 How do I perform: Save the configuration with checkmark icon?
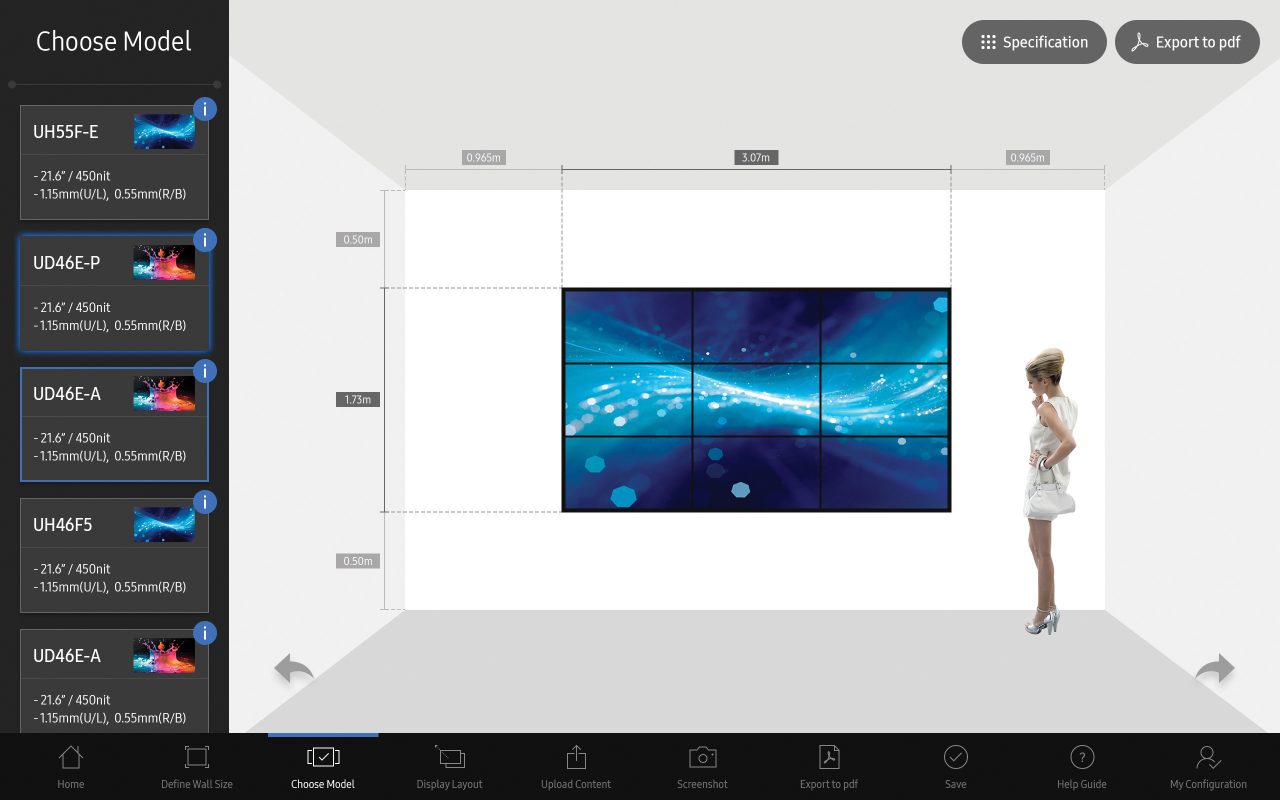pyautogui.click(x=955, y=766)
